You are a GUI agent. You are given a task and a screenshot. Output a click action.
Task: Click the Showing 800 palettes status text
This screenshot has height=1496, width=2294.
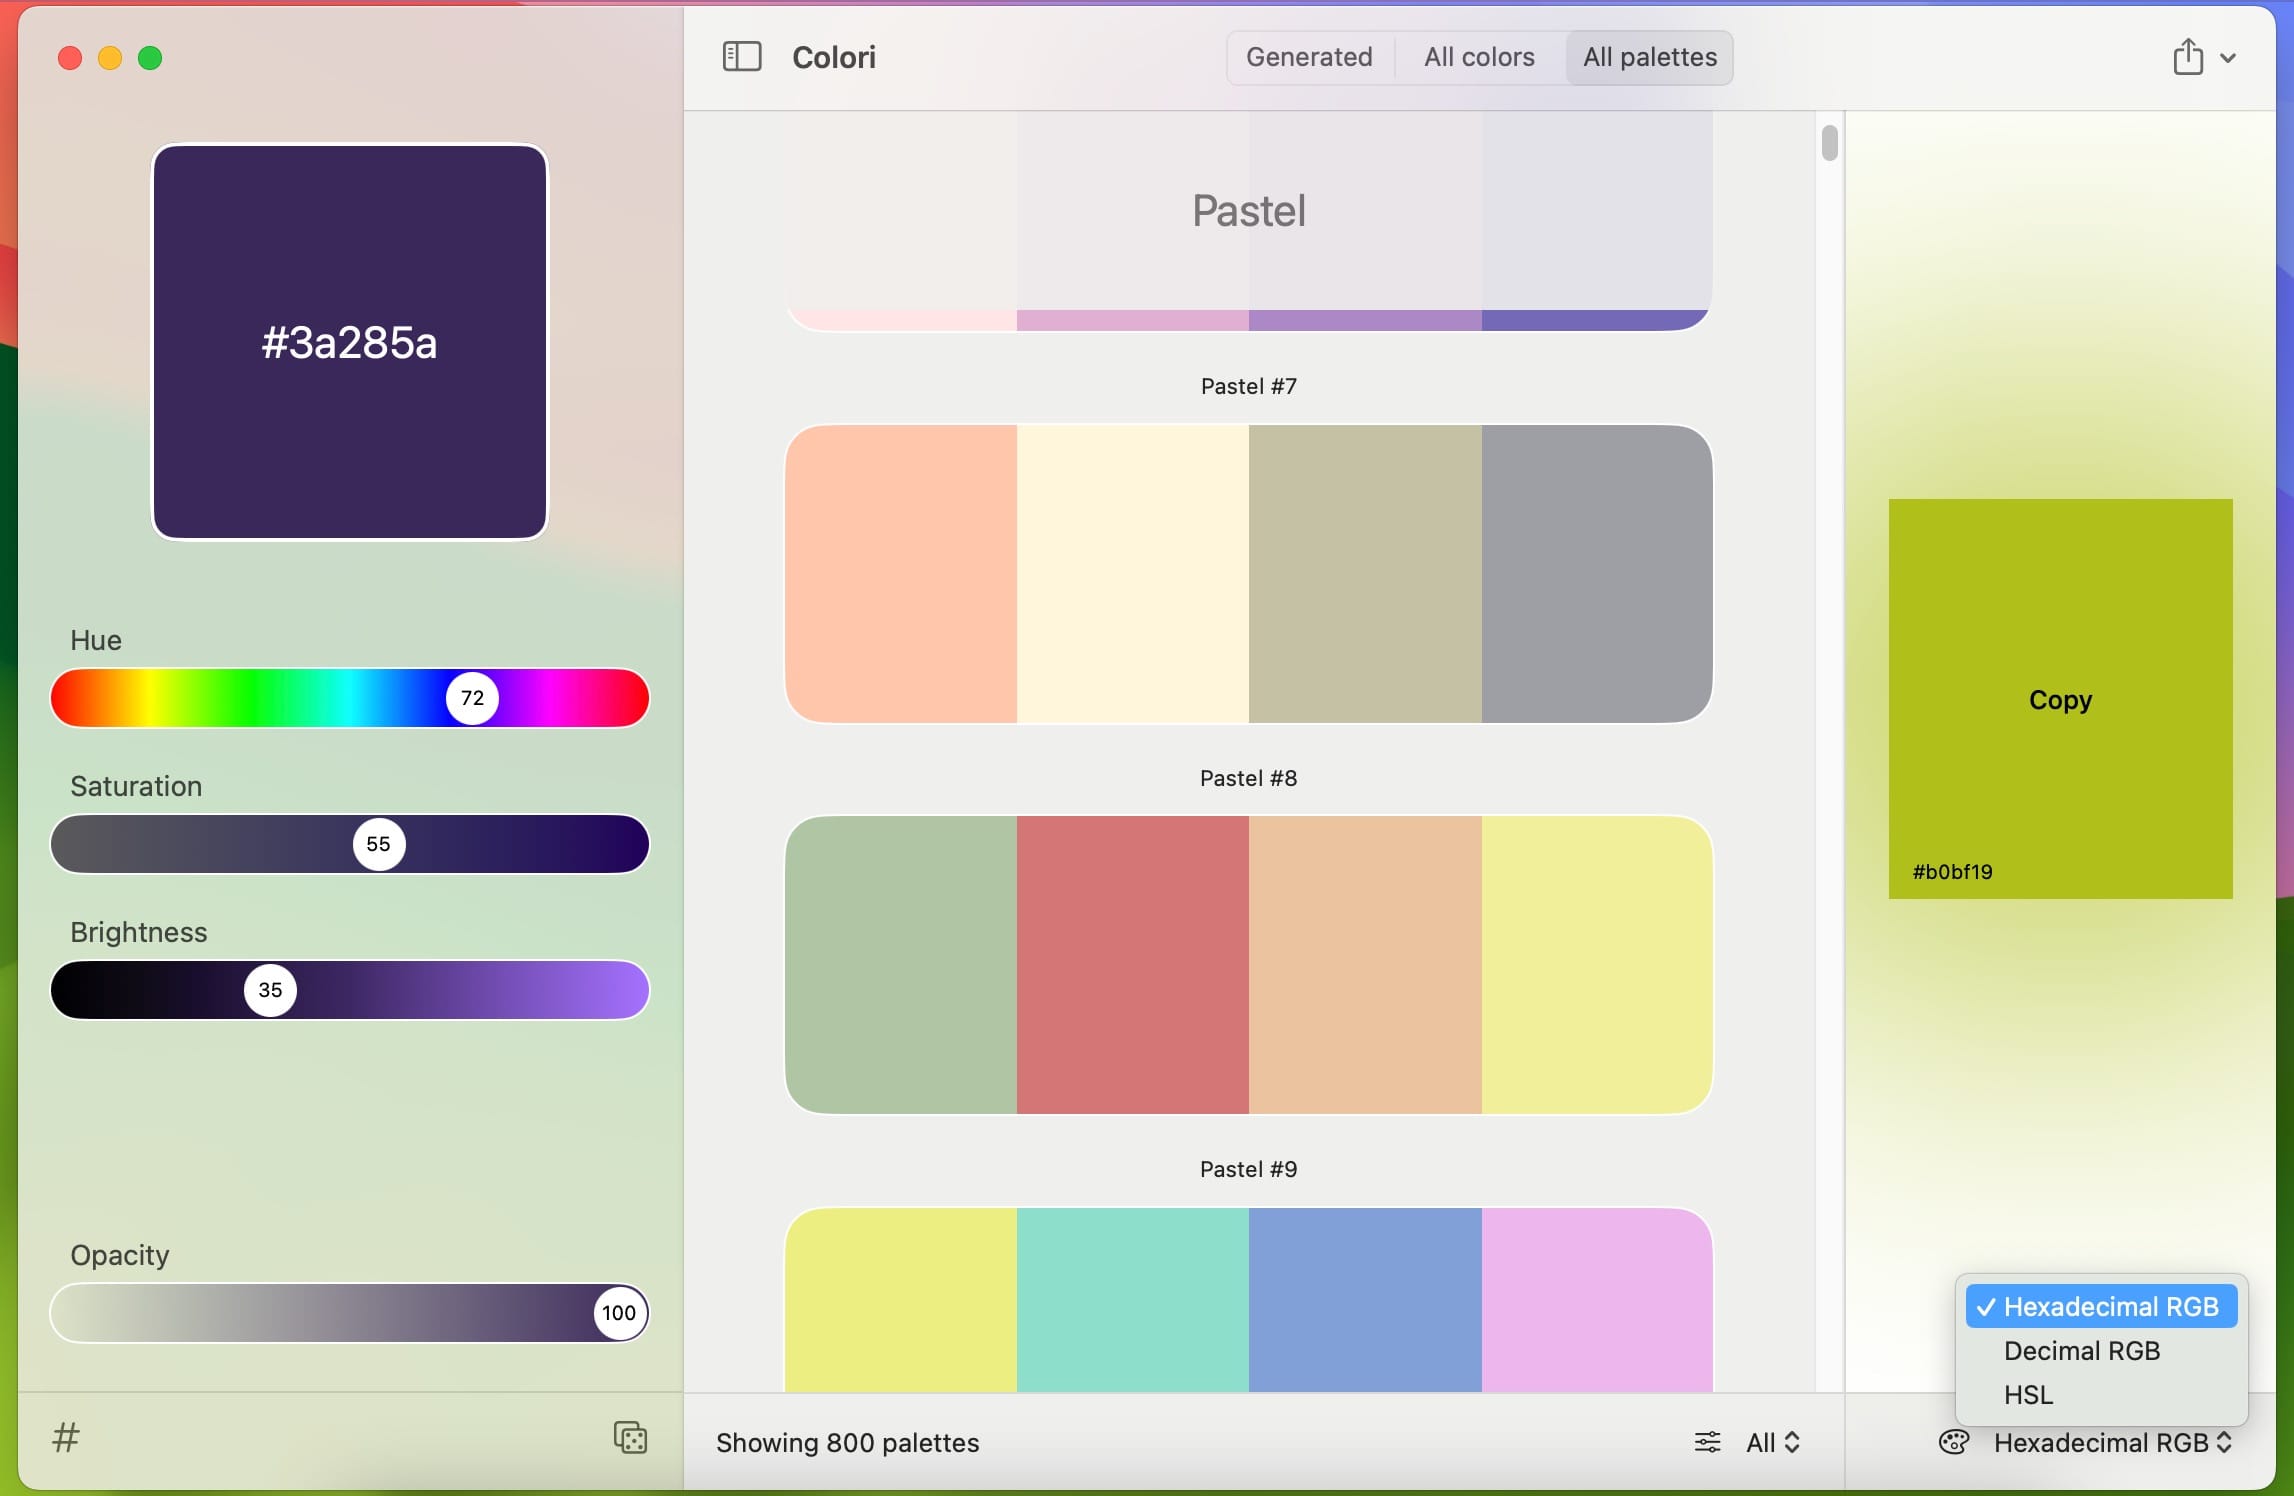847,1442
